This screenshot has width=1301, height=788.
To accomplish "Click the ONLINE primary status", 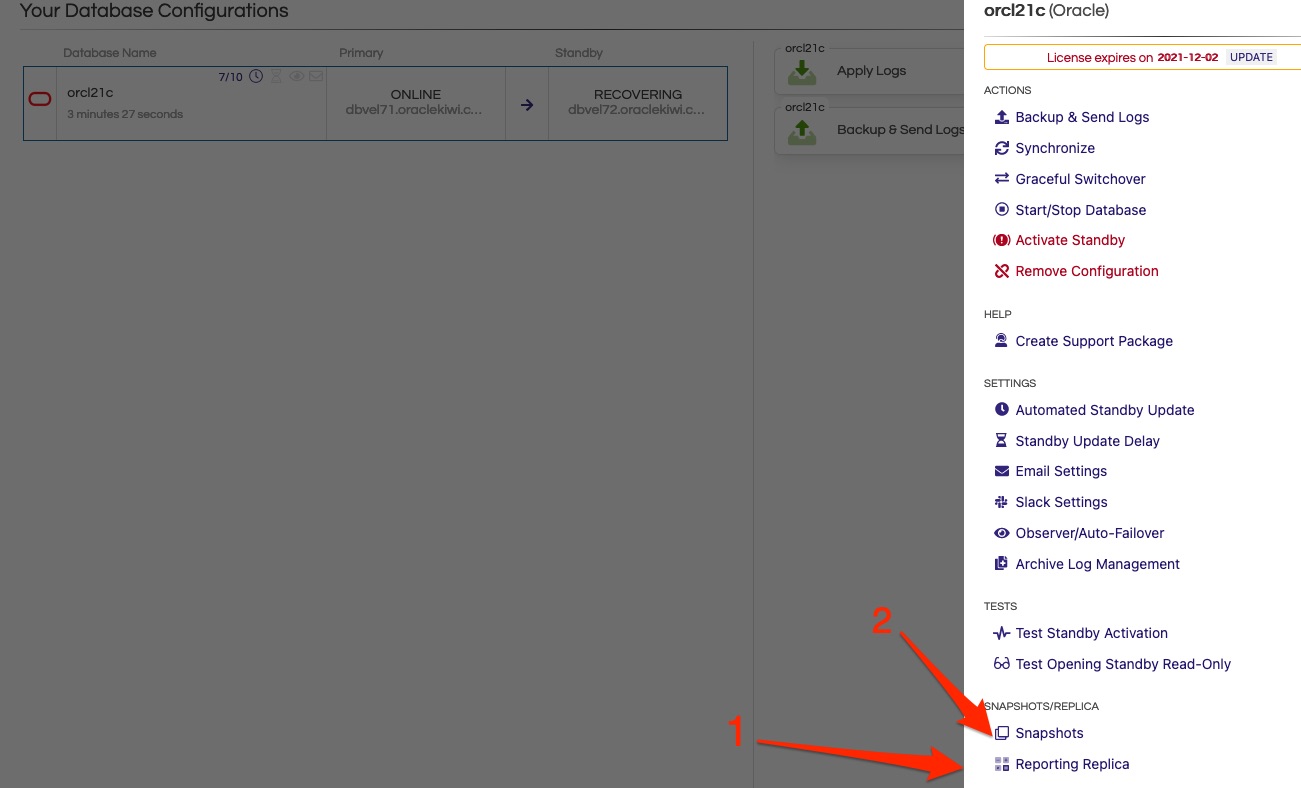I will [x=416, y=95].
